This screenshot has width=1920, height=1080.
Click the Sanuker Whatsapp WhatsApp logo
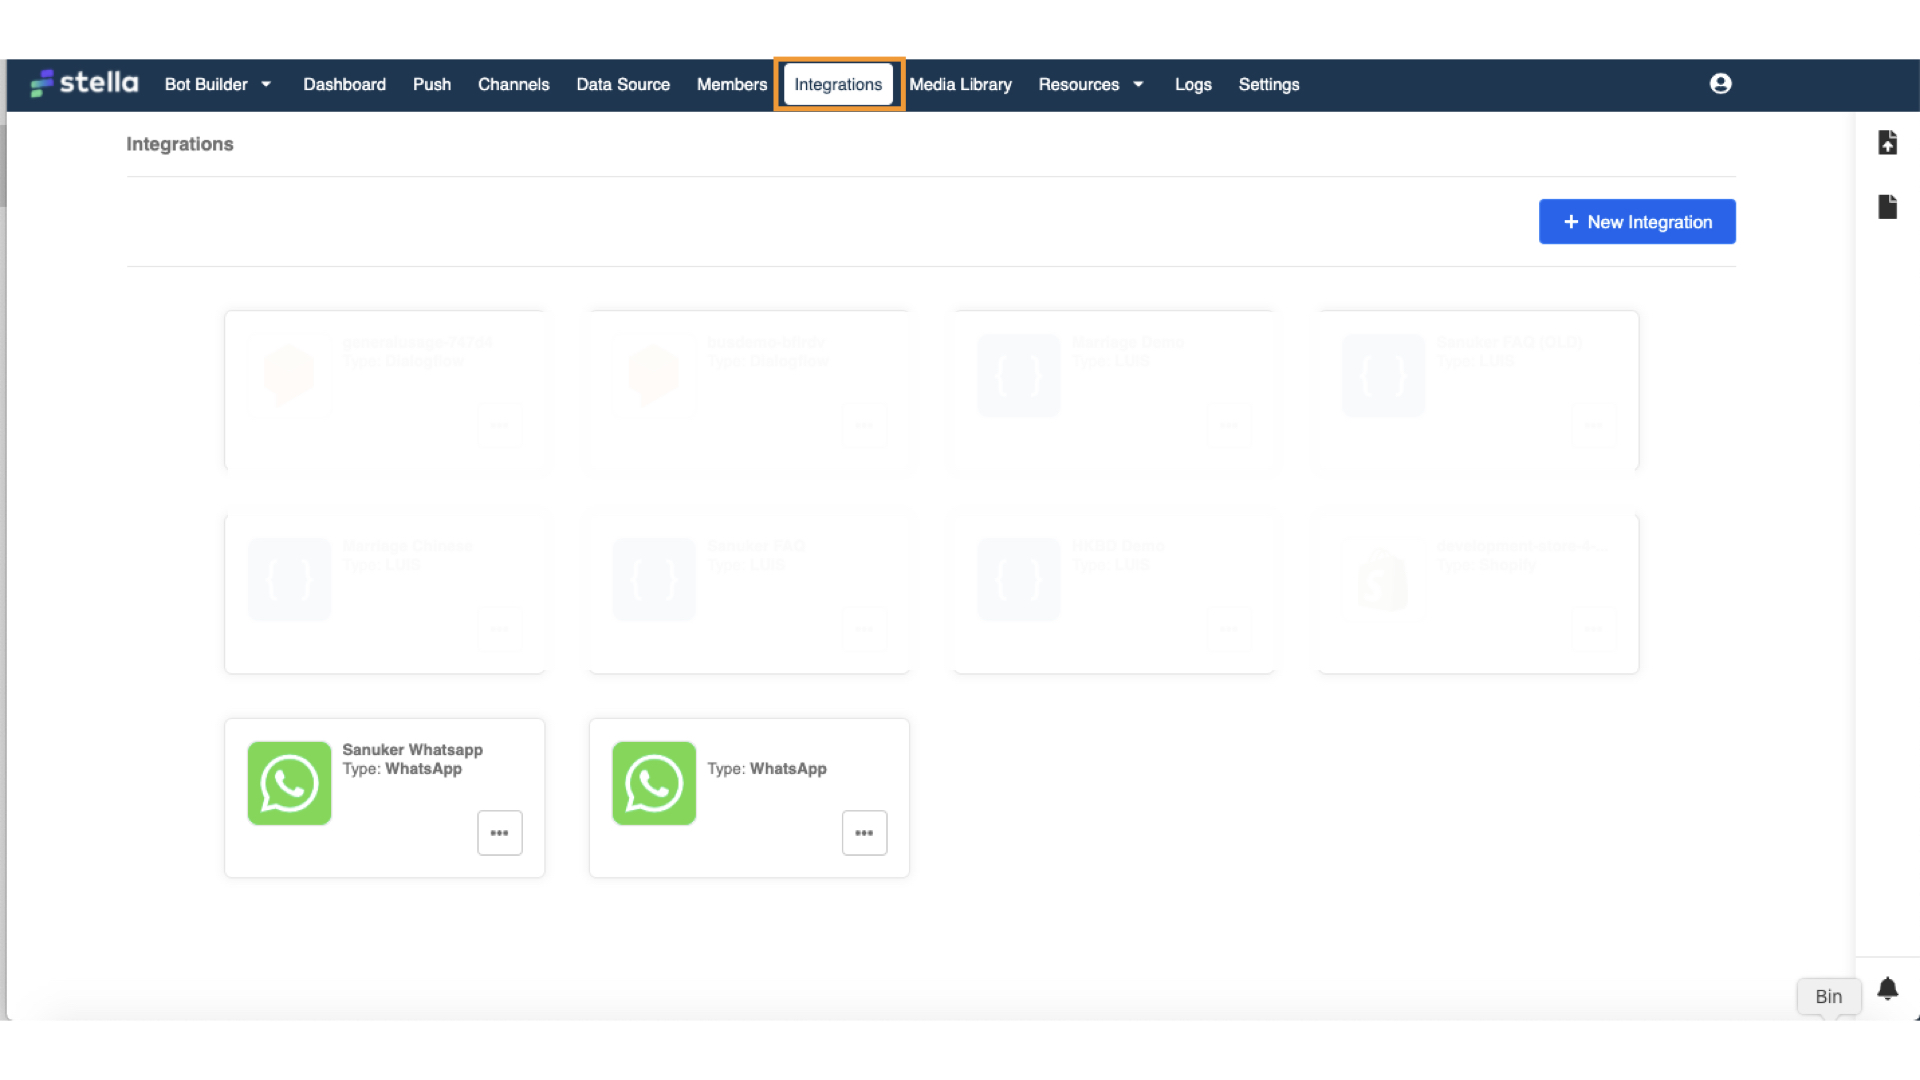(x=289, y=783)
